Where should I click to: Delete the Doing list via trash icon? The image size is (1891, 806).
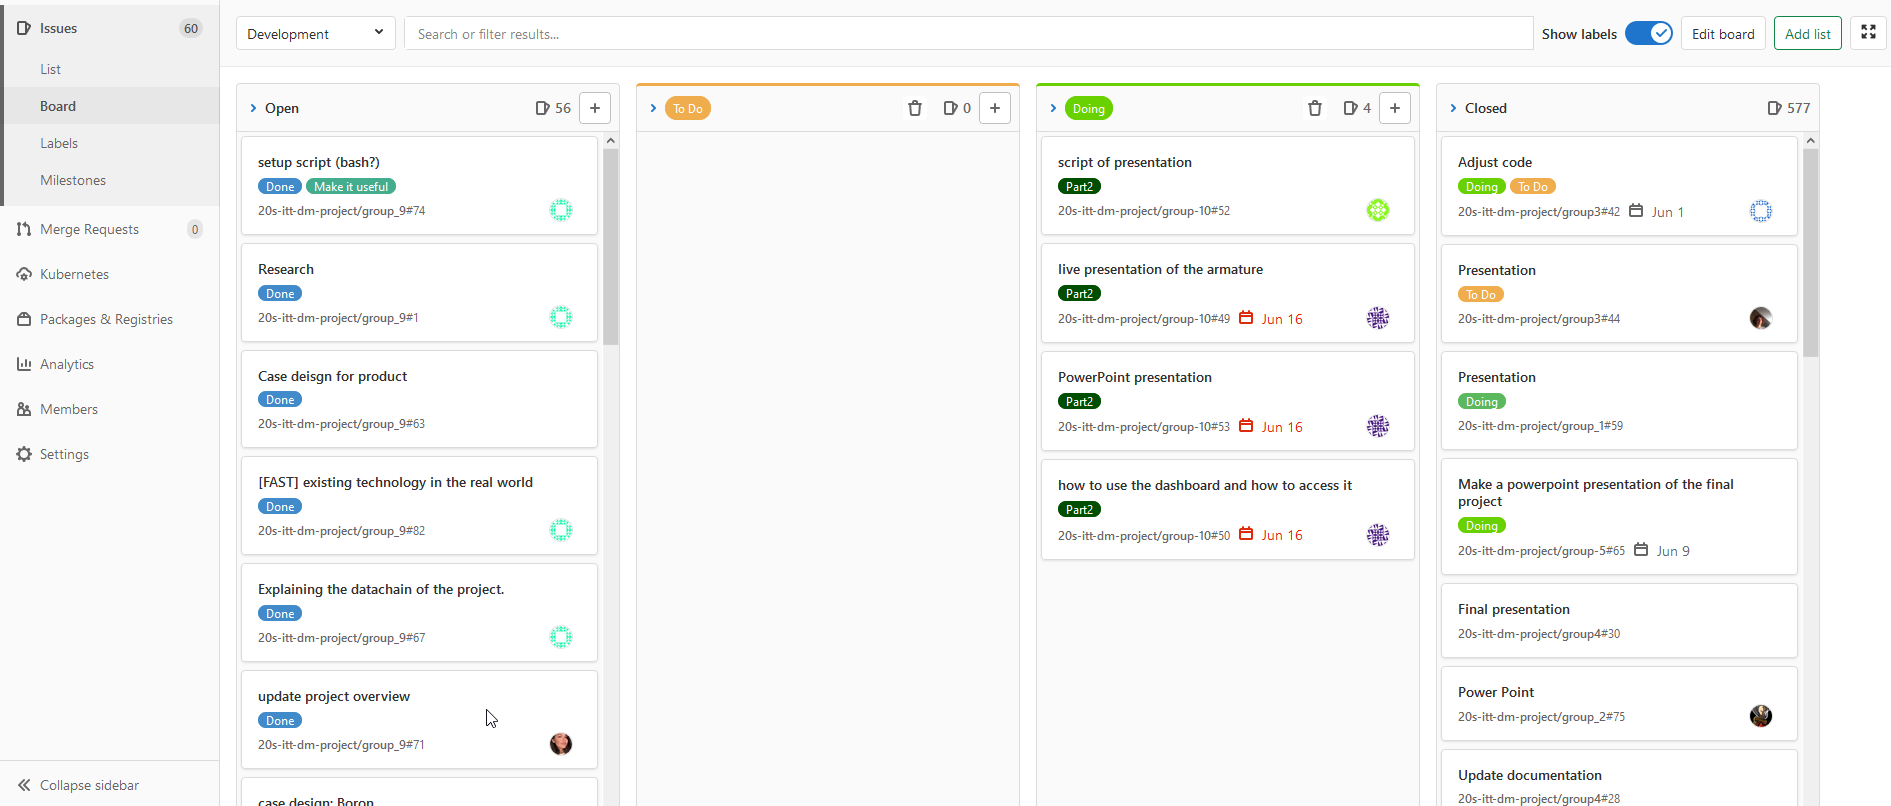[1315, 108]
